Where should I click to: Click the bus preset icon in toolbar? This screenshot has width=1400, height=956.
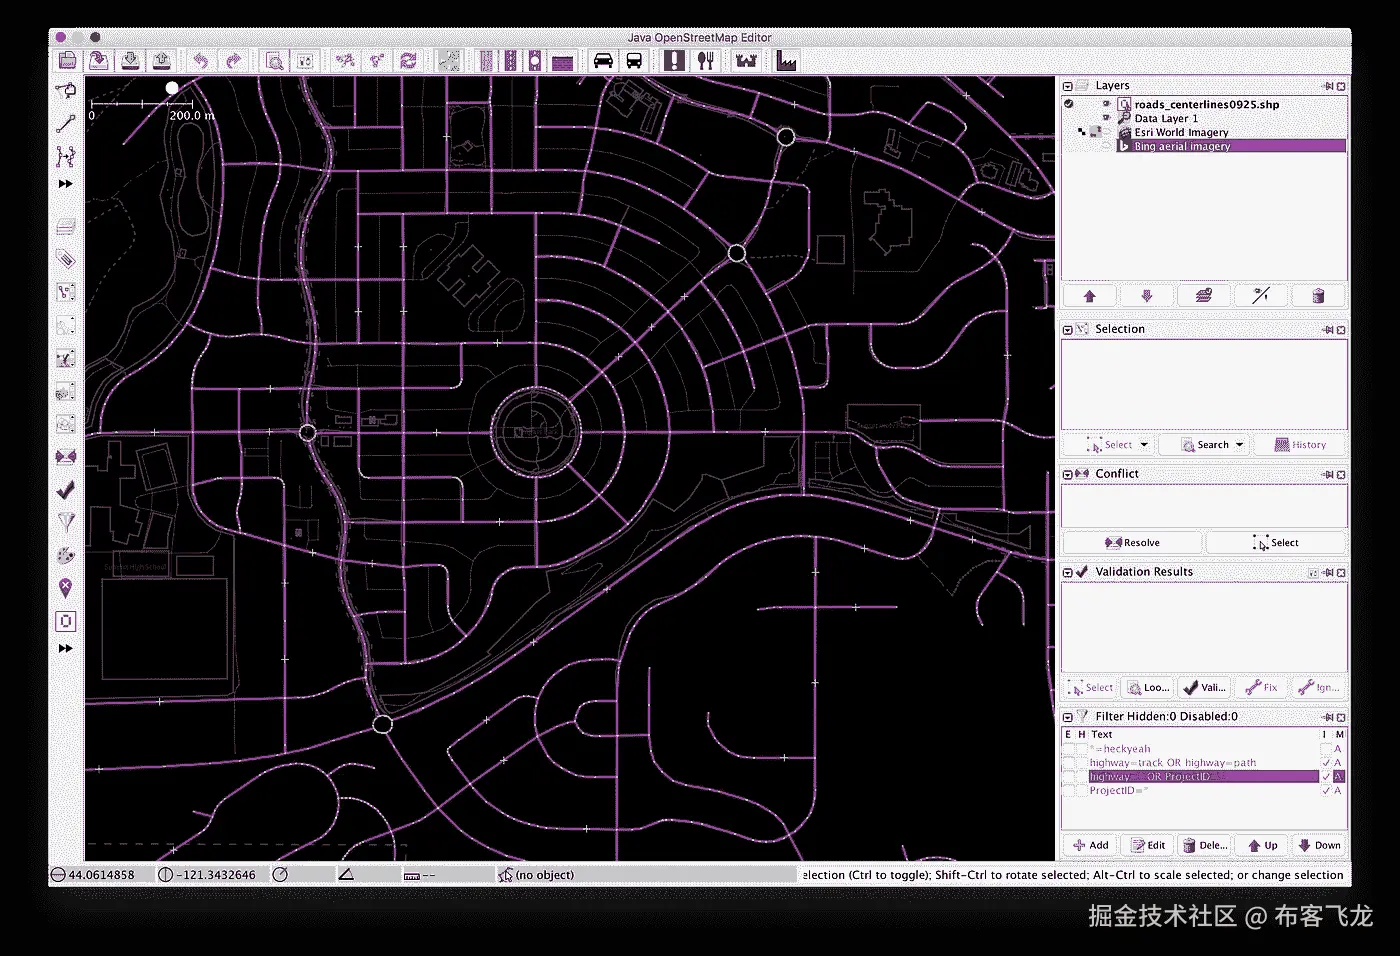click(x=634, y=61)
